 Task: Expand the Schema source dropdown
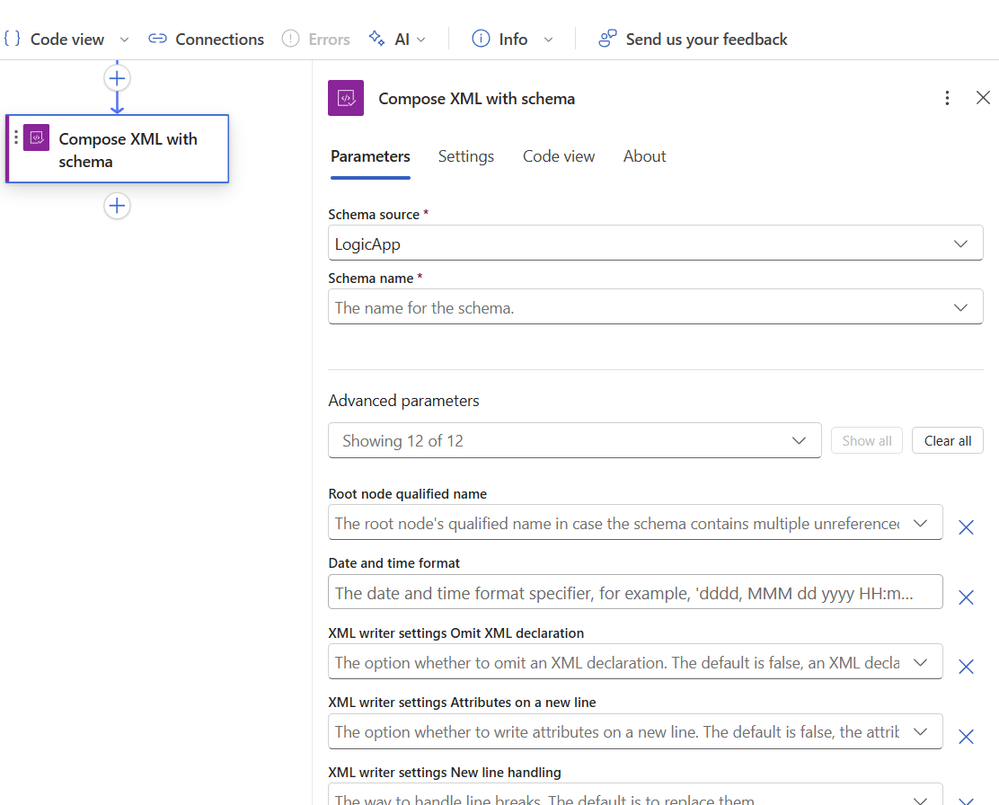point(655,244)
